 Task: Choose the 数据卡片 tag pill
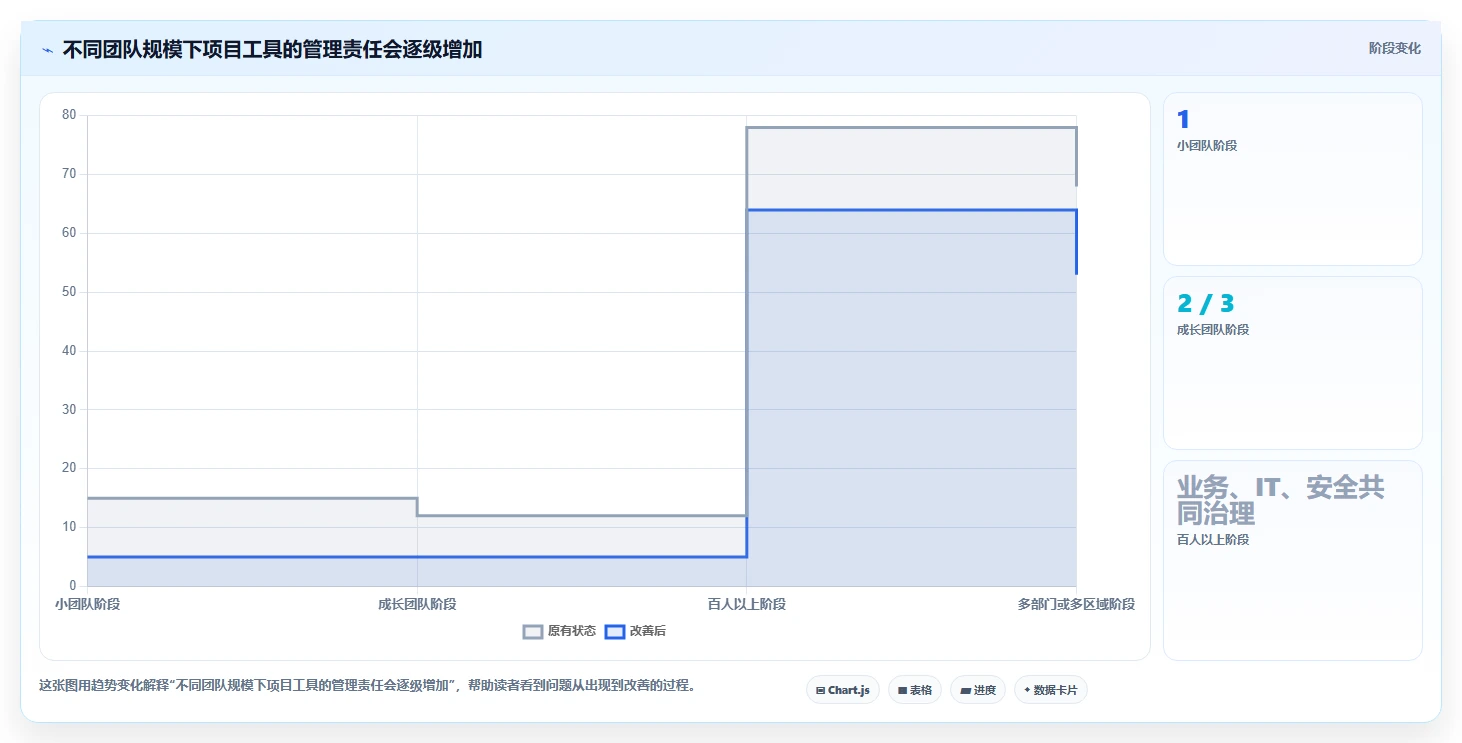pyautogui.click(x=1051, y=690)
